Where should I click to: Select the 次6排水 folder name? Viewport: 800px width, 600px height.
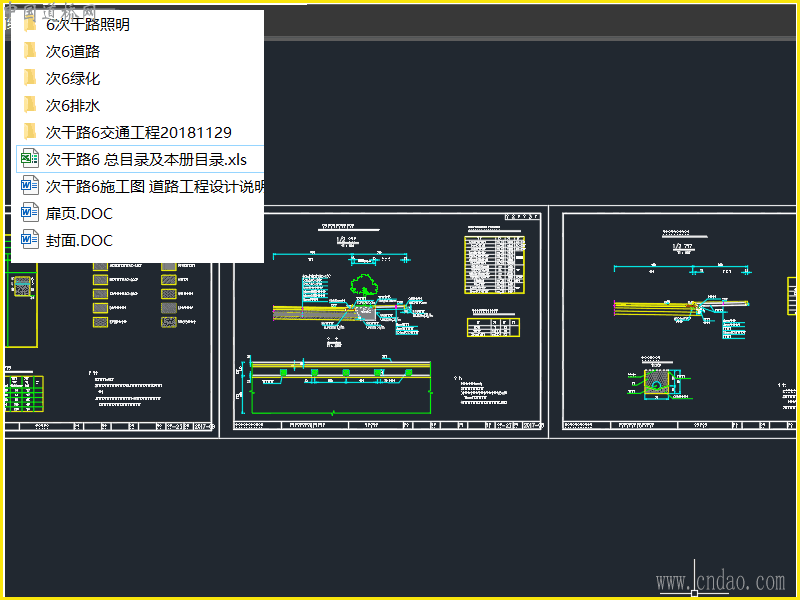73,106
